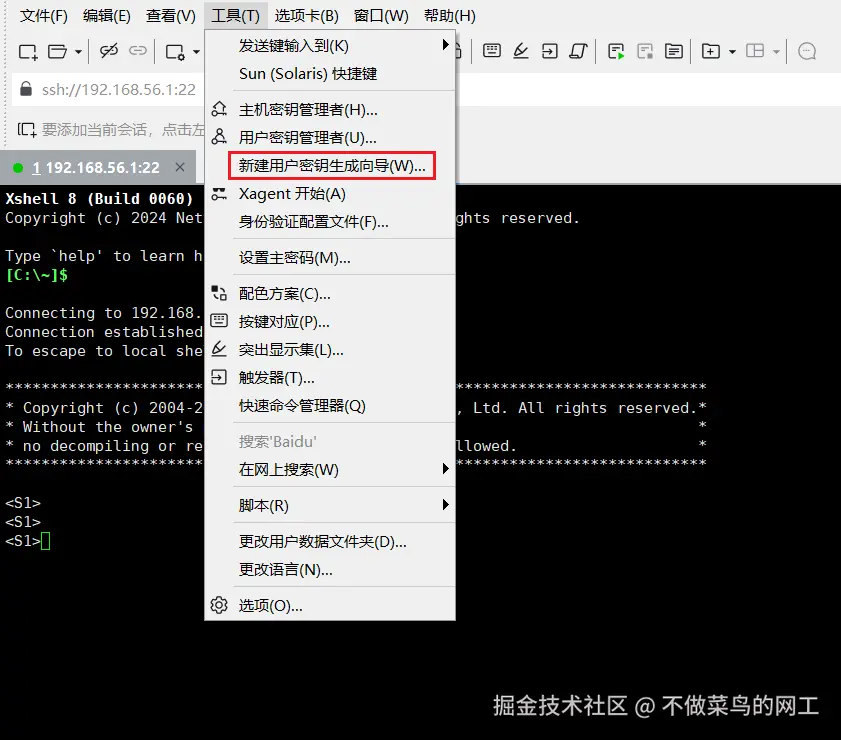Open 用户密钥管理者(U) from the menu
Image resolution: width=841 pixels, height=740 pixels.
330,138
